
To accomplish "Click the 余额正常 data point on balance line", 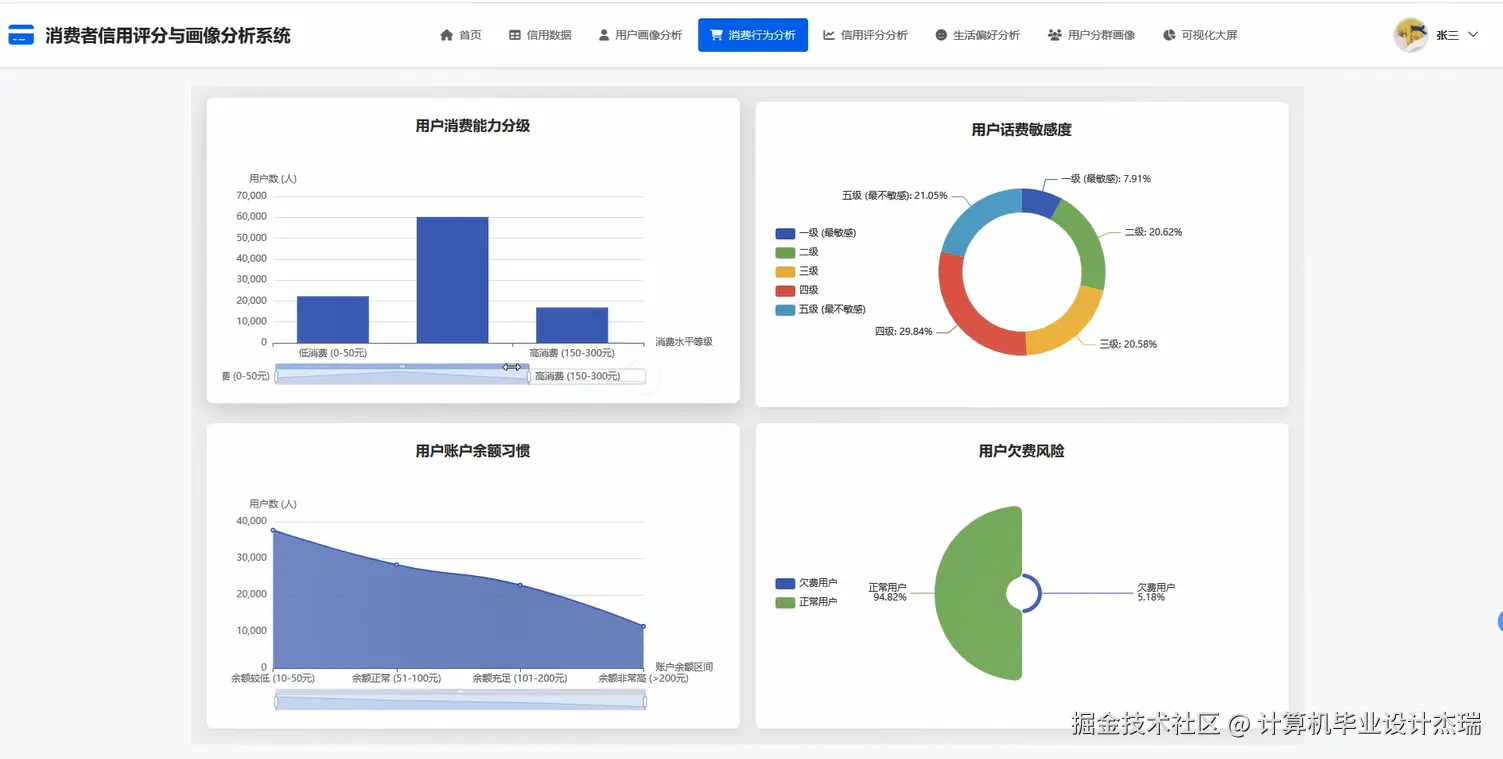I will tap(396, 565).
